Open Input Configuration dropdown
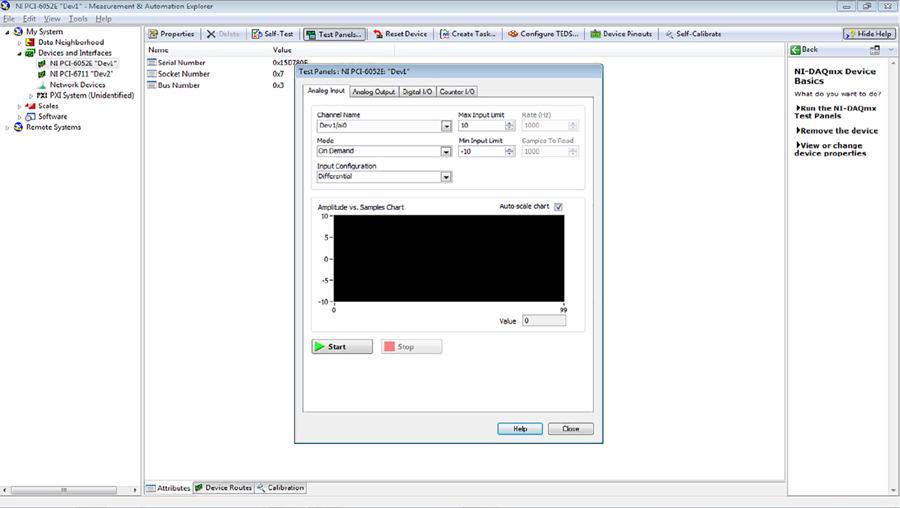The image size is (900, 508). tap(446, 177)
